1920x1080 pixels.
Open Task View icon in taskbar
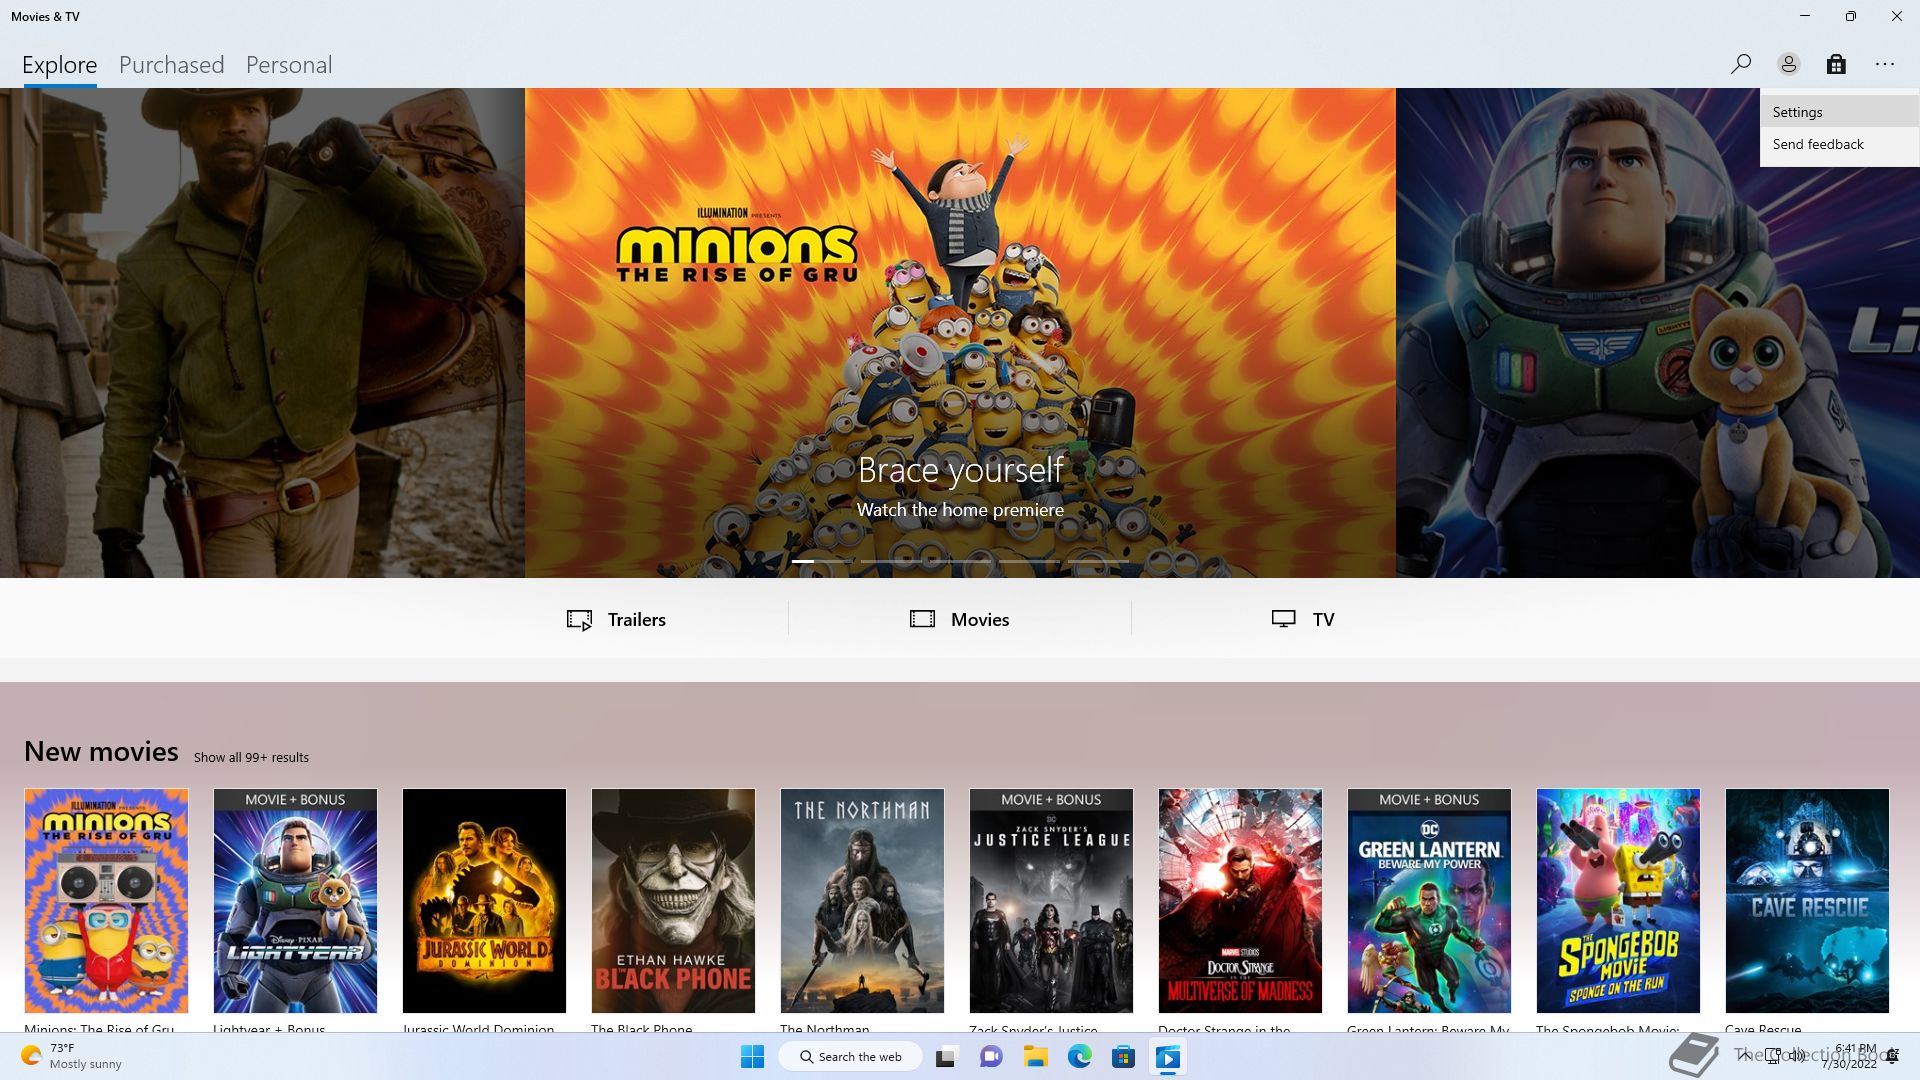pos(946,1056)
